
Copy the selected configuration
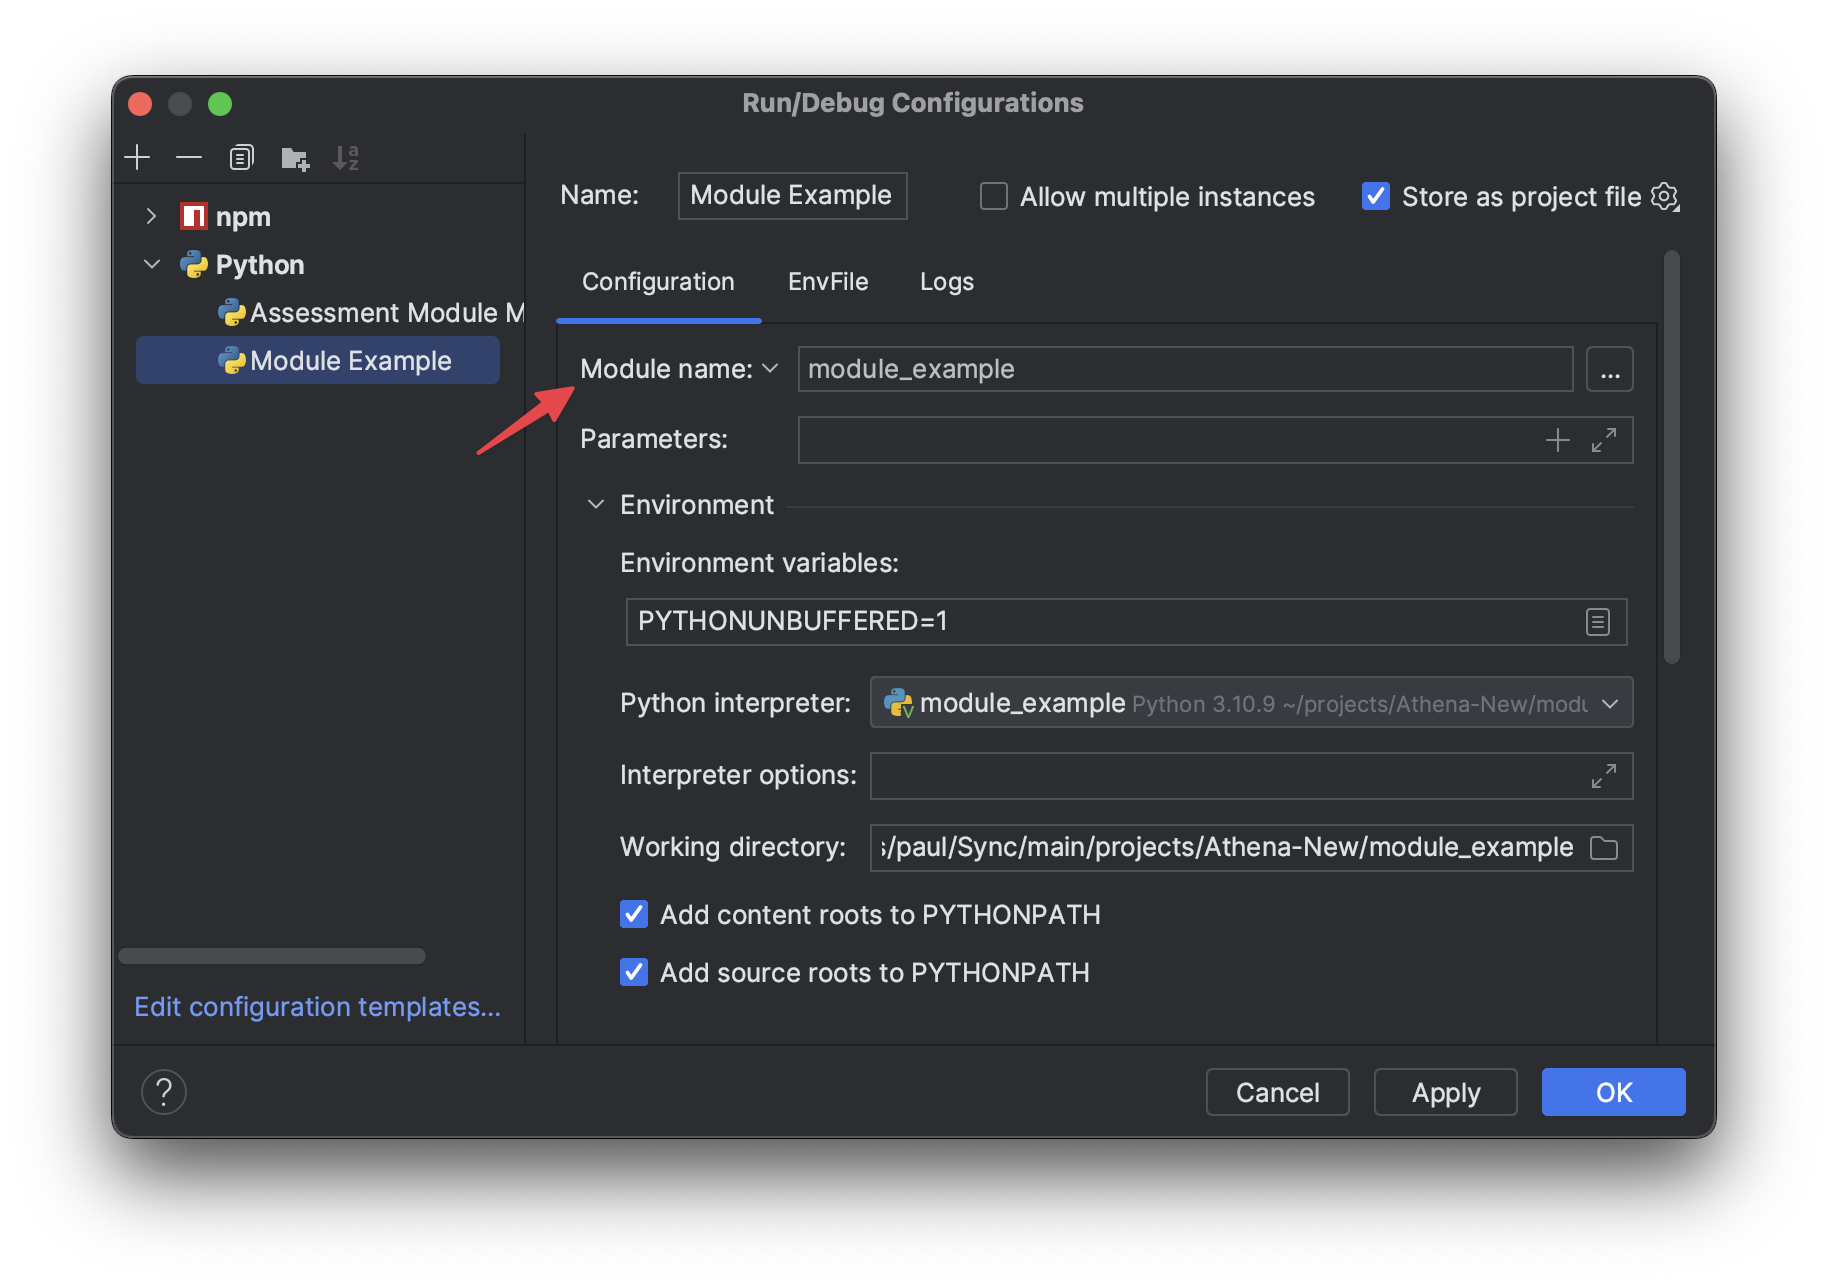pos(241,157)
